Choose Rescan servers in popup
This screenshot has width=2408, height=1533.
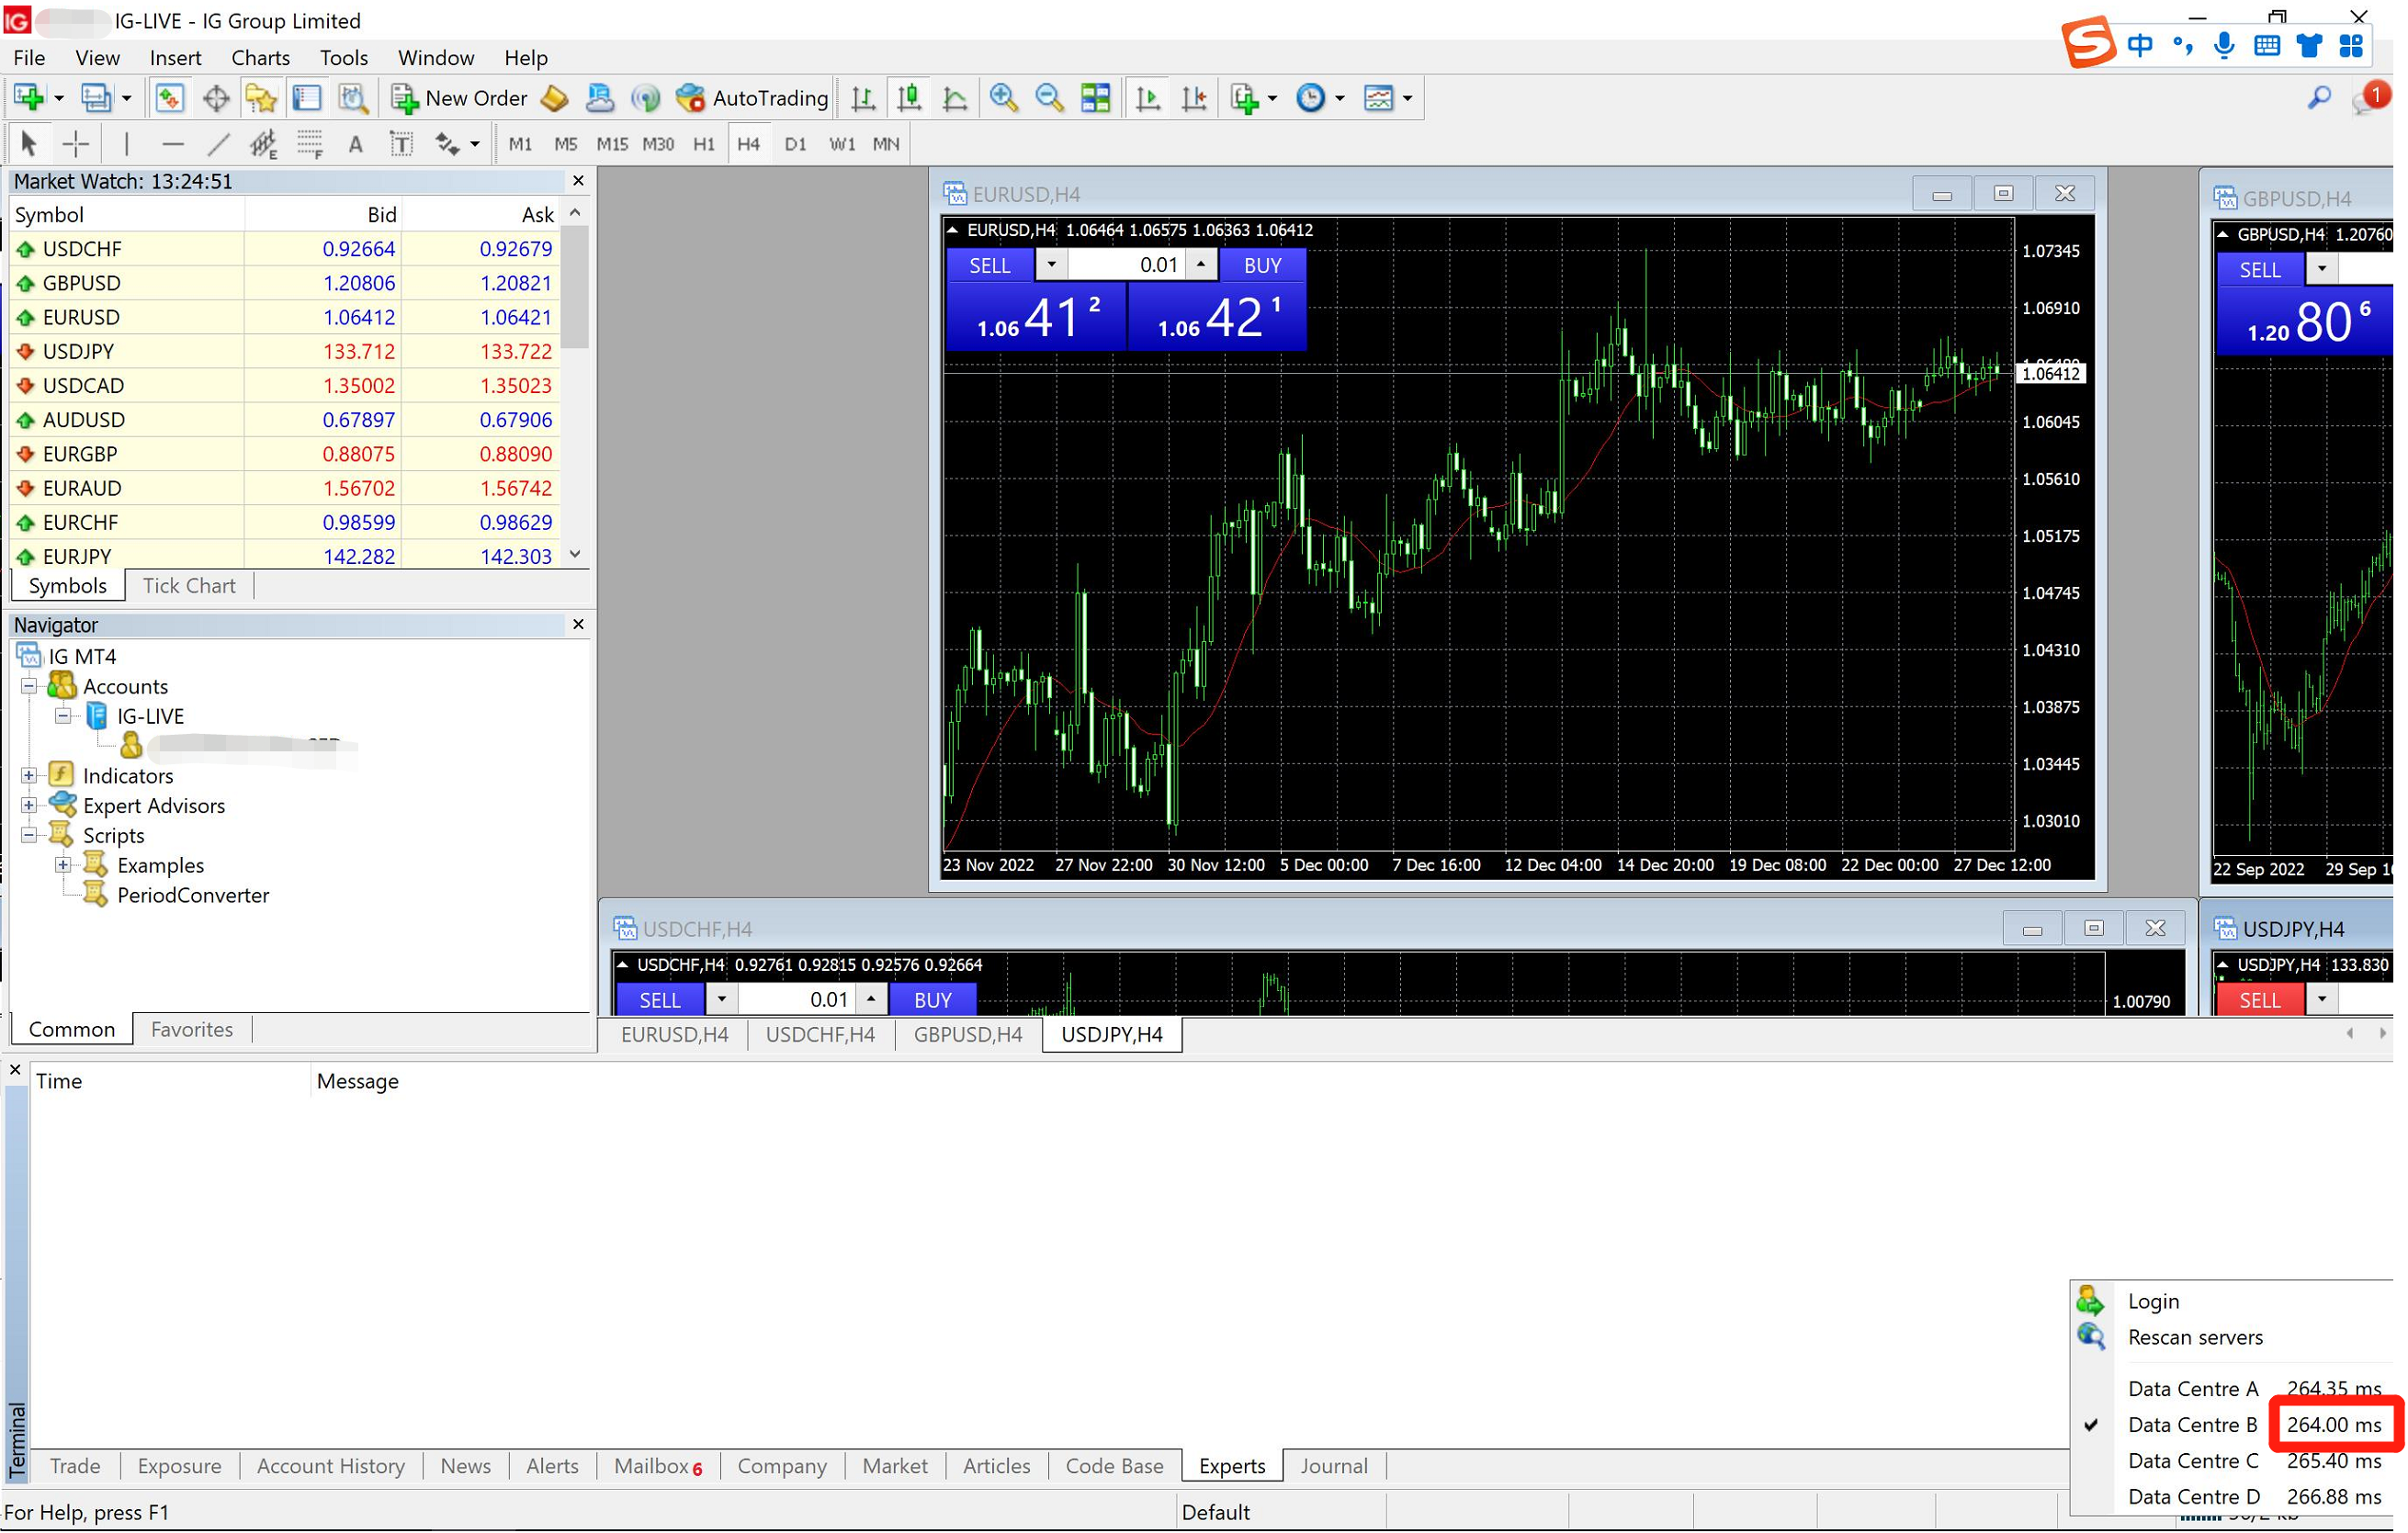point(2195,1338)
